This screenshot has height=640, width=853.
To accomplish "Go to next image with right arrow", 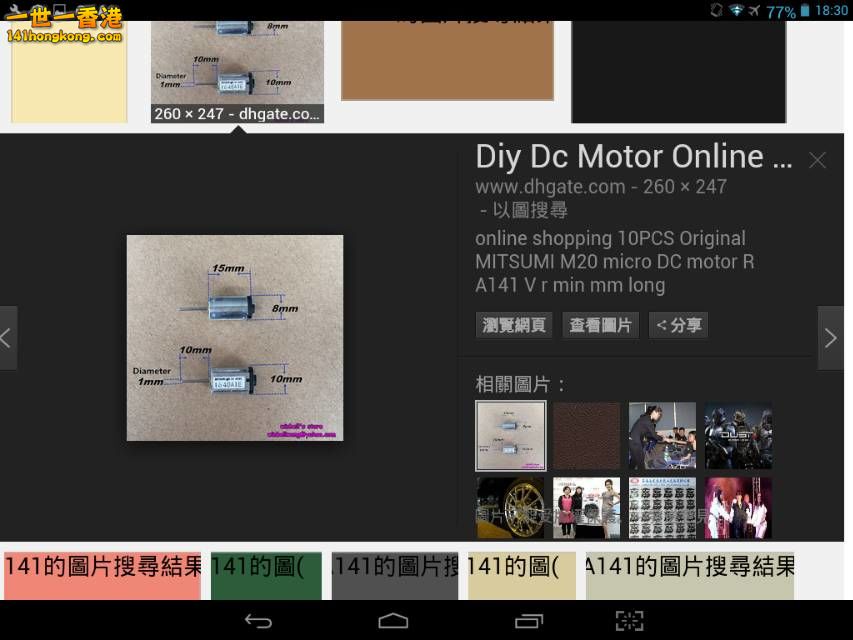I will pos(831,338).
